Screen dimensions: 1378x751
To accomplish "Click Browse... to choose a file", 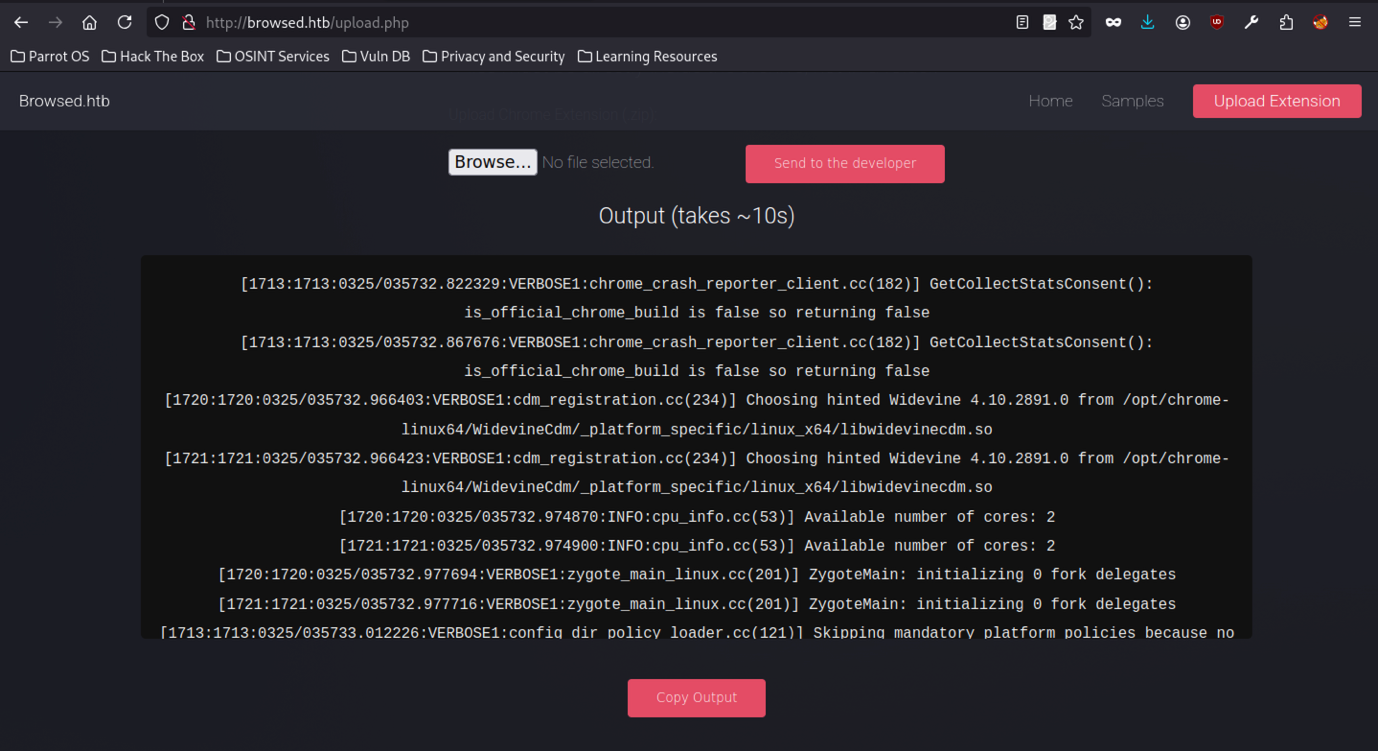I will (492, 162).
